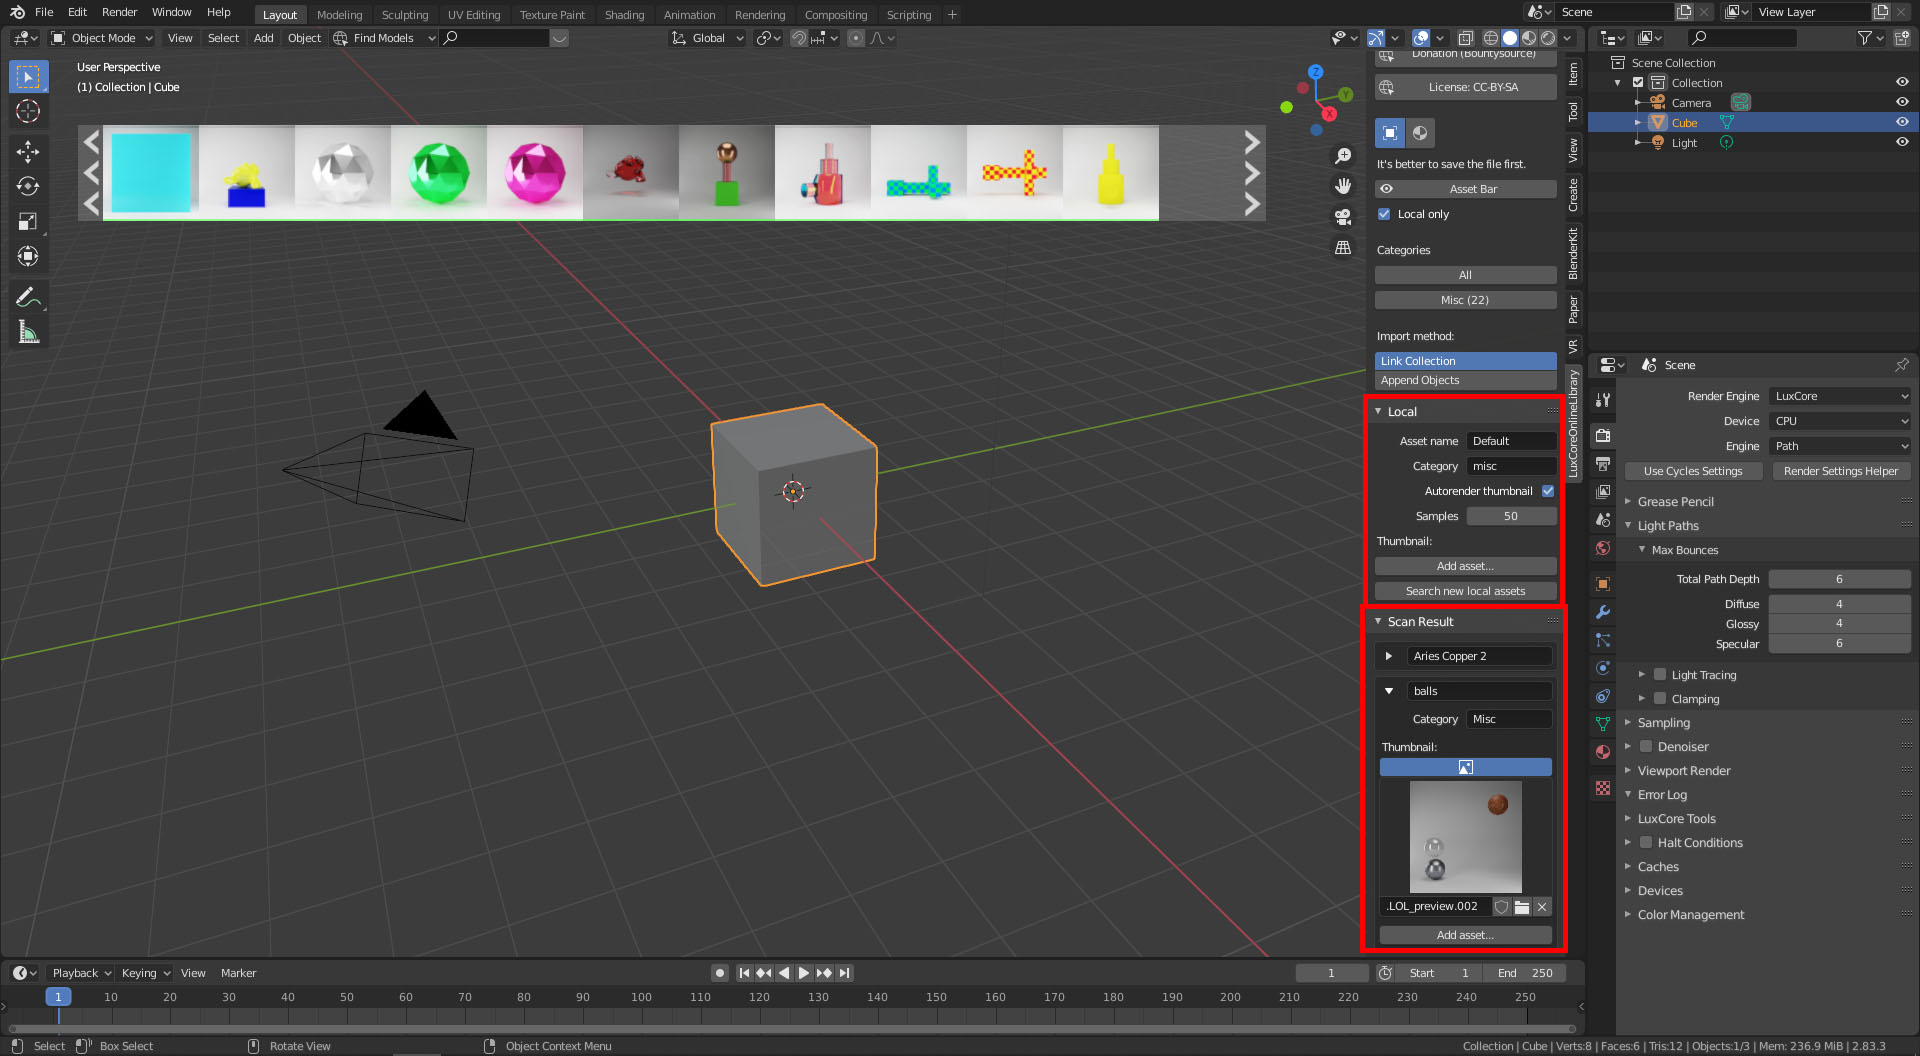Open the Render menu
Viewport: 1920px width, 1056px height.
pyautogui.click(x=119, y=12)
